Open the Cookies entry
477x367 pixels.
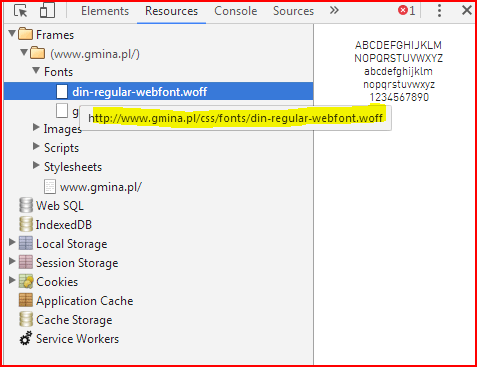tap(57, 282)
